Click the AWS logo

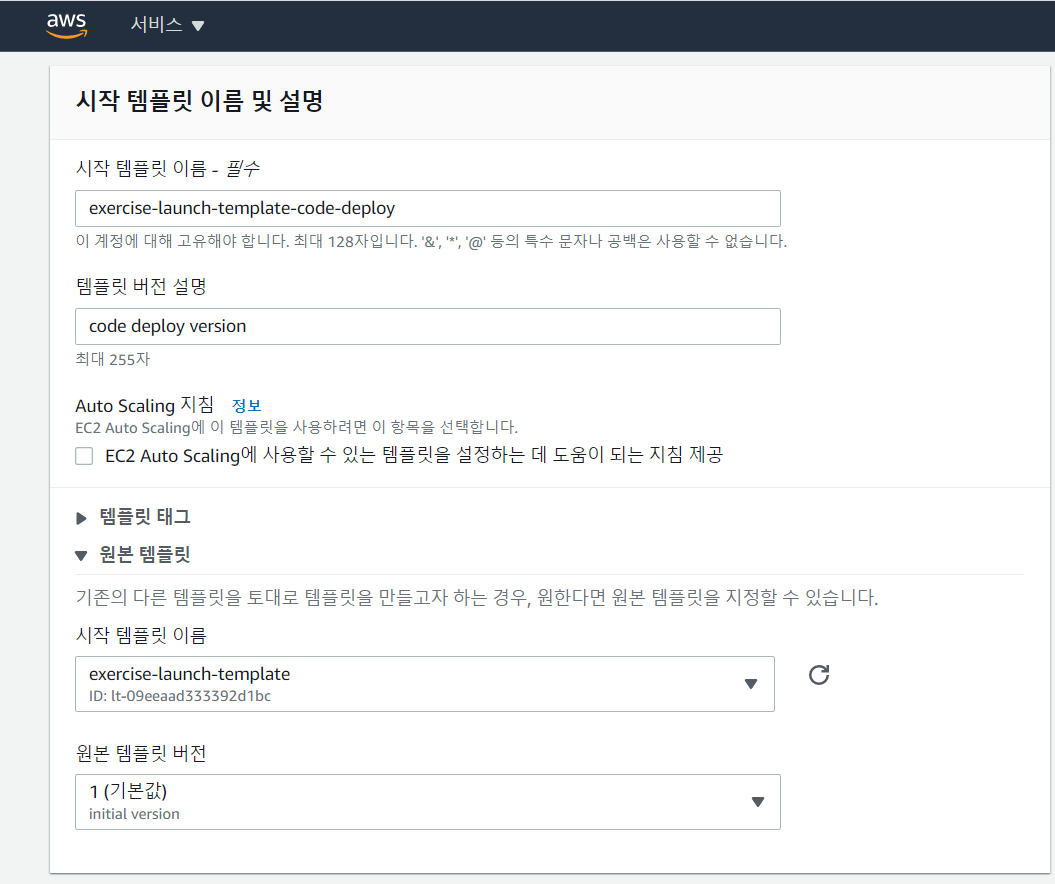(67, 26)
